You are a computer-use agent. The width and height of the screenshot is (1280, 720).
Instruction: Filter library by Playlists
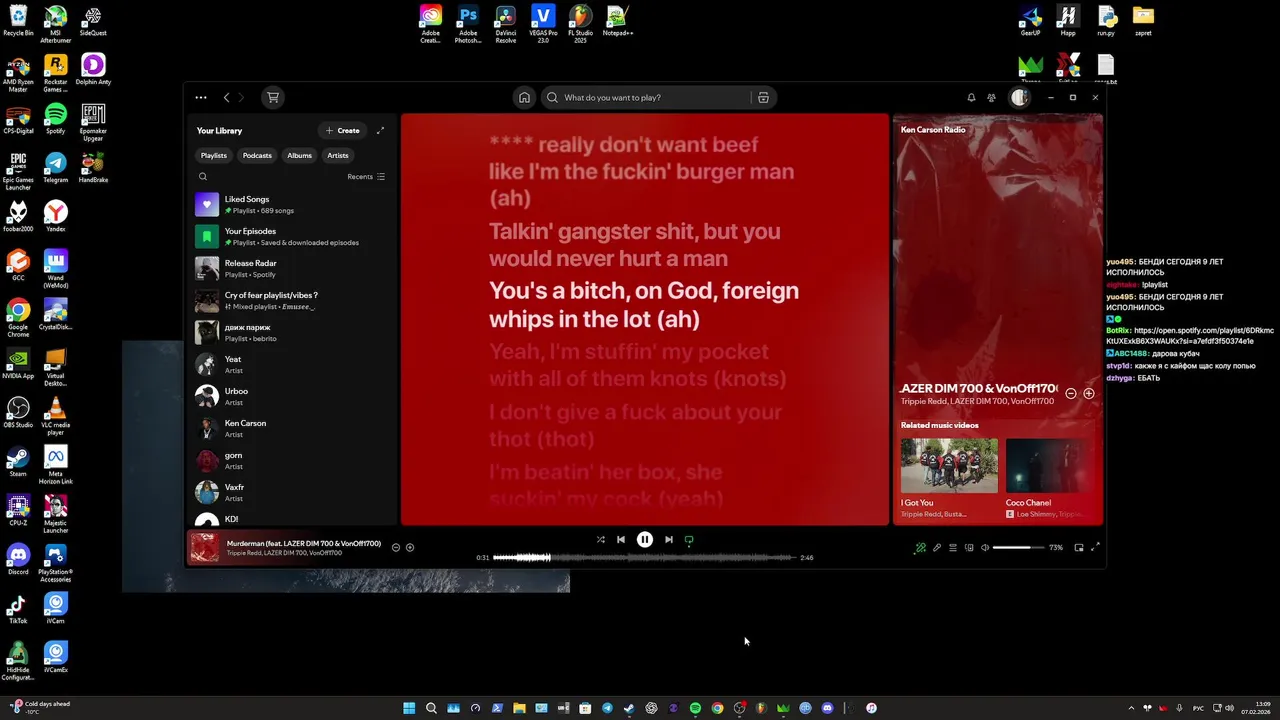(x=213, y=156)
